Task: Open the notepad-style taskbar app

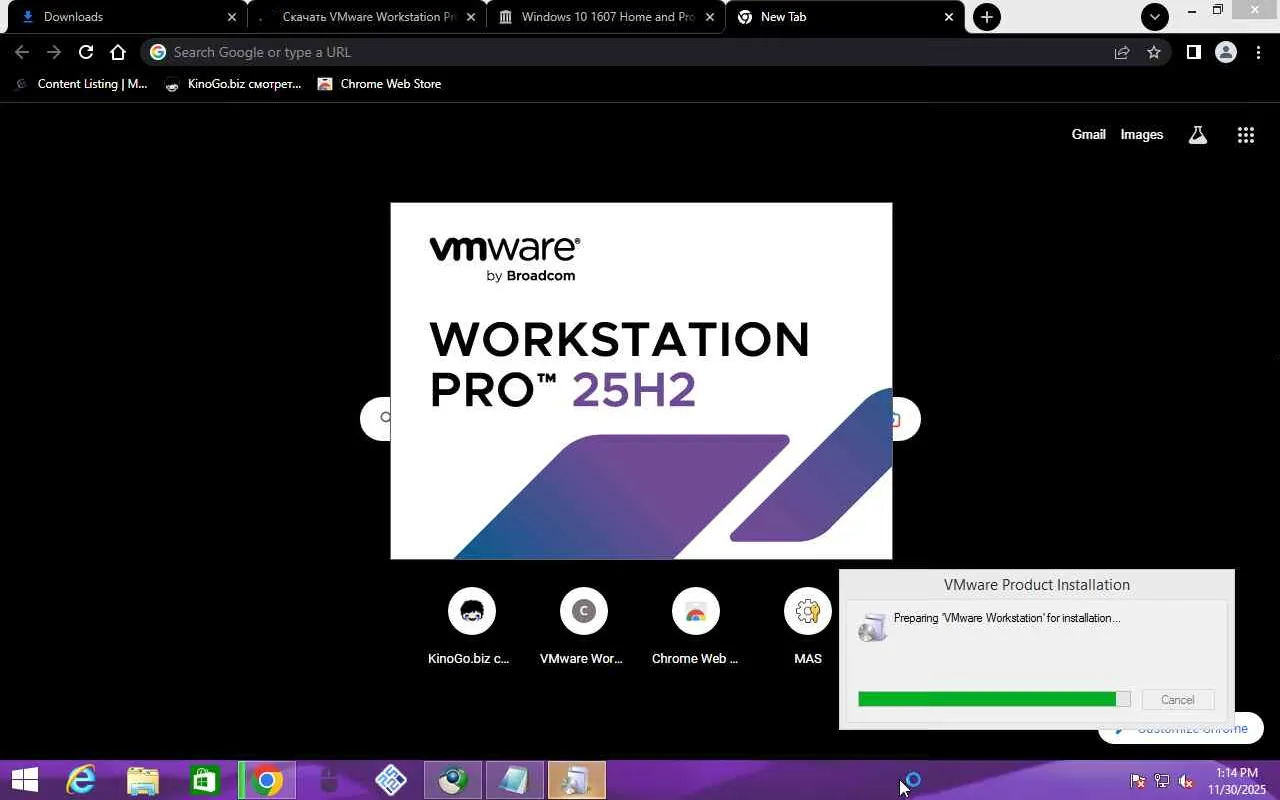Action: click(x=514, y=780)
